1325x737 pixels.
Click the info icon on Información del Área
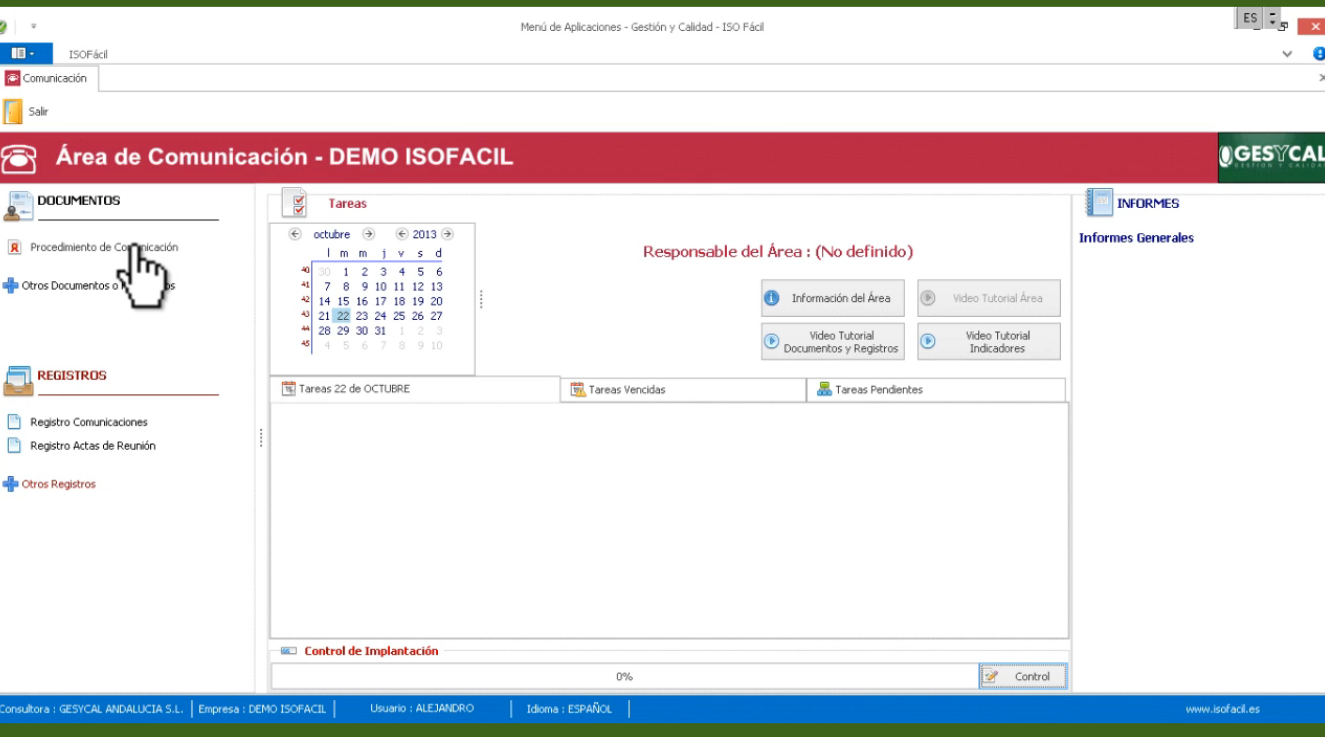coord(771,298)
